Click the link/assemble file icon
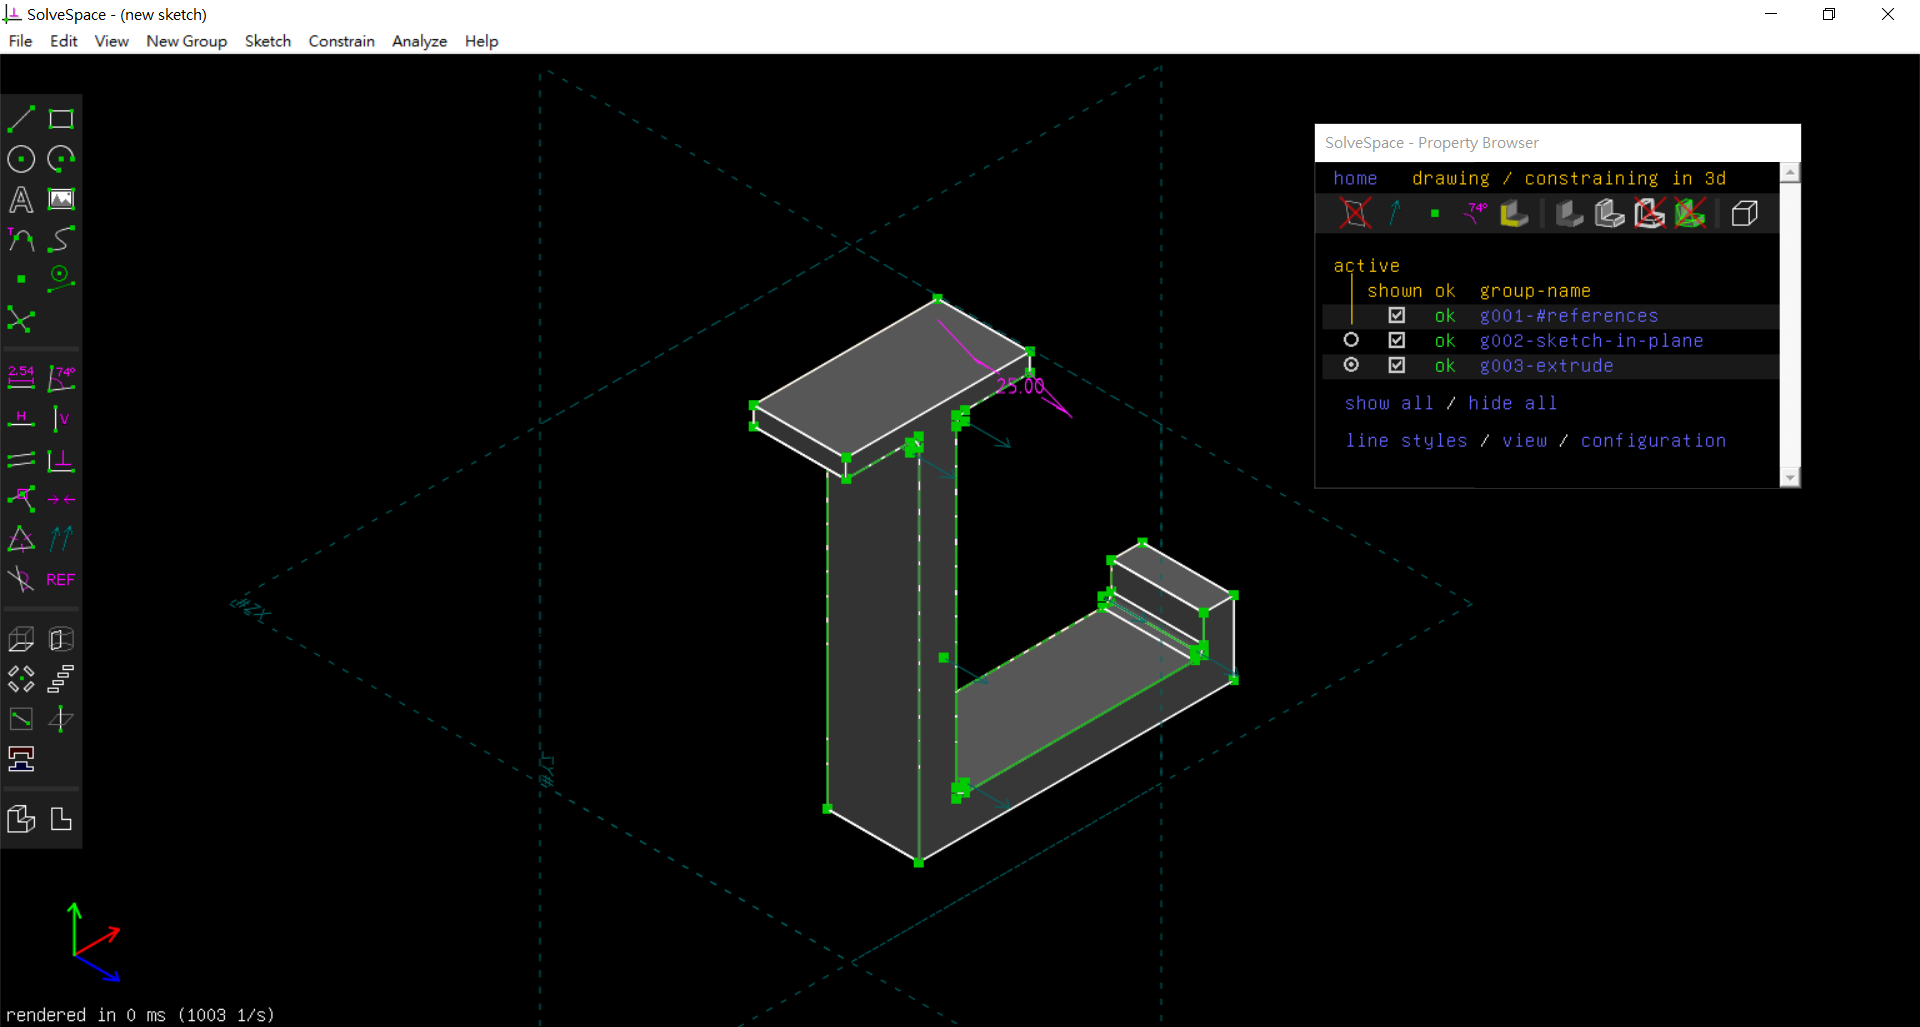The height and width of the screenshot is (1027, 1920). click(x=21, y=759)
